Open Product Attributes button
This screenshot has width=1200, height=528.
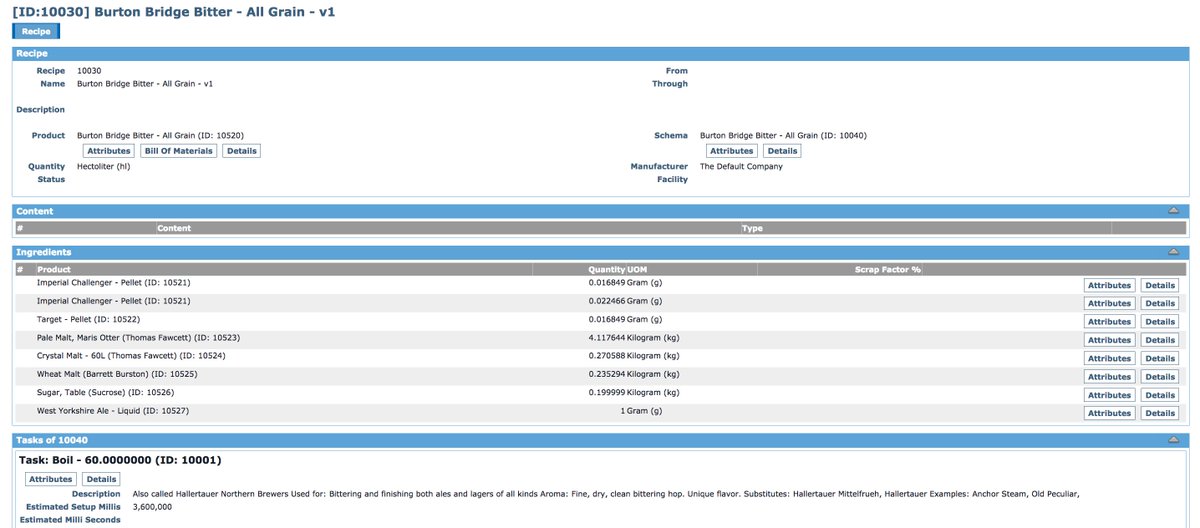click(x=108, y=151)
